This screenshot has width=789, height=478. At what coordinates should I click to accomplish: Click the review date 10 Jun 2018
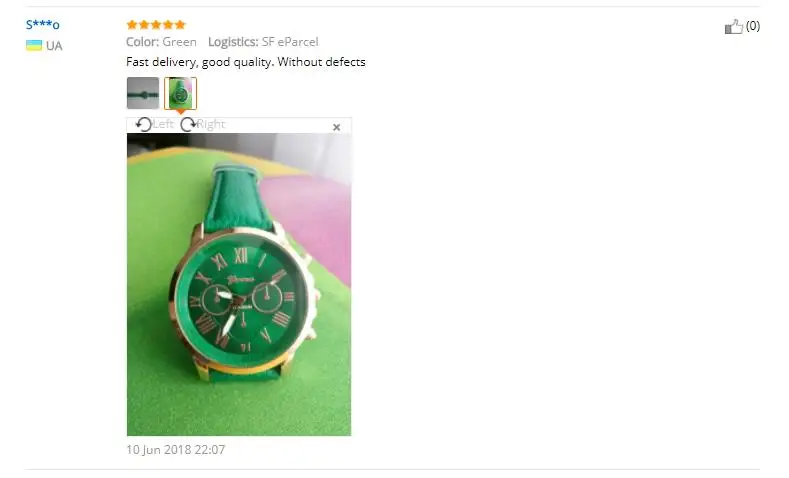tap(176, 450)
